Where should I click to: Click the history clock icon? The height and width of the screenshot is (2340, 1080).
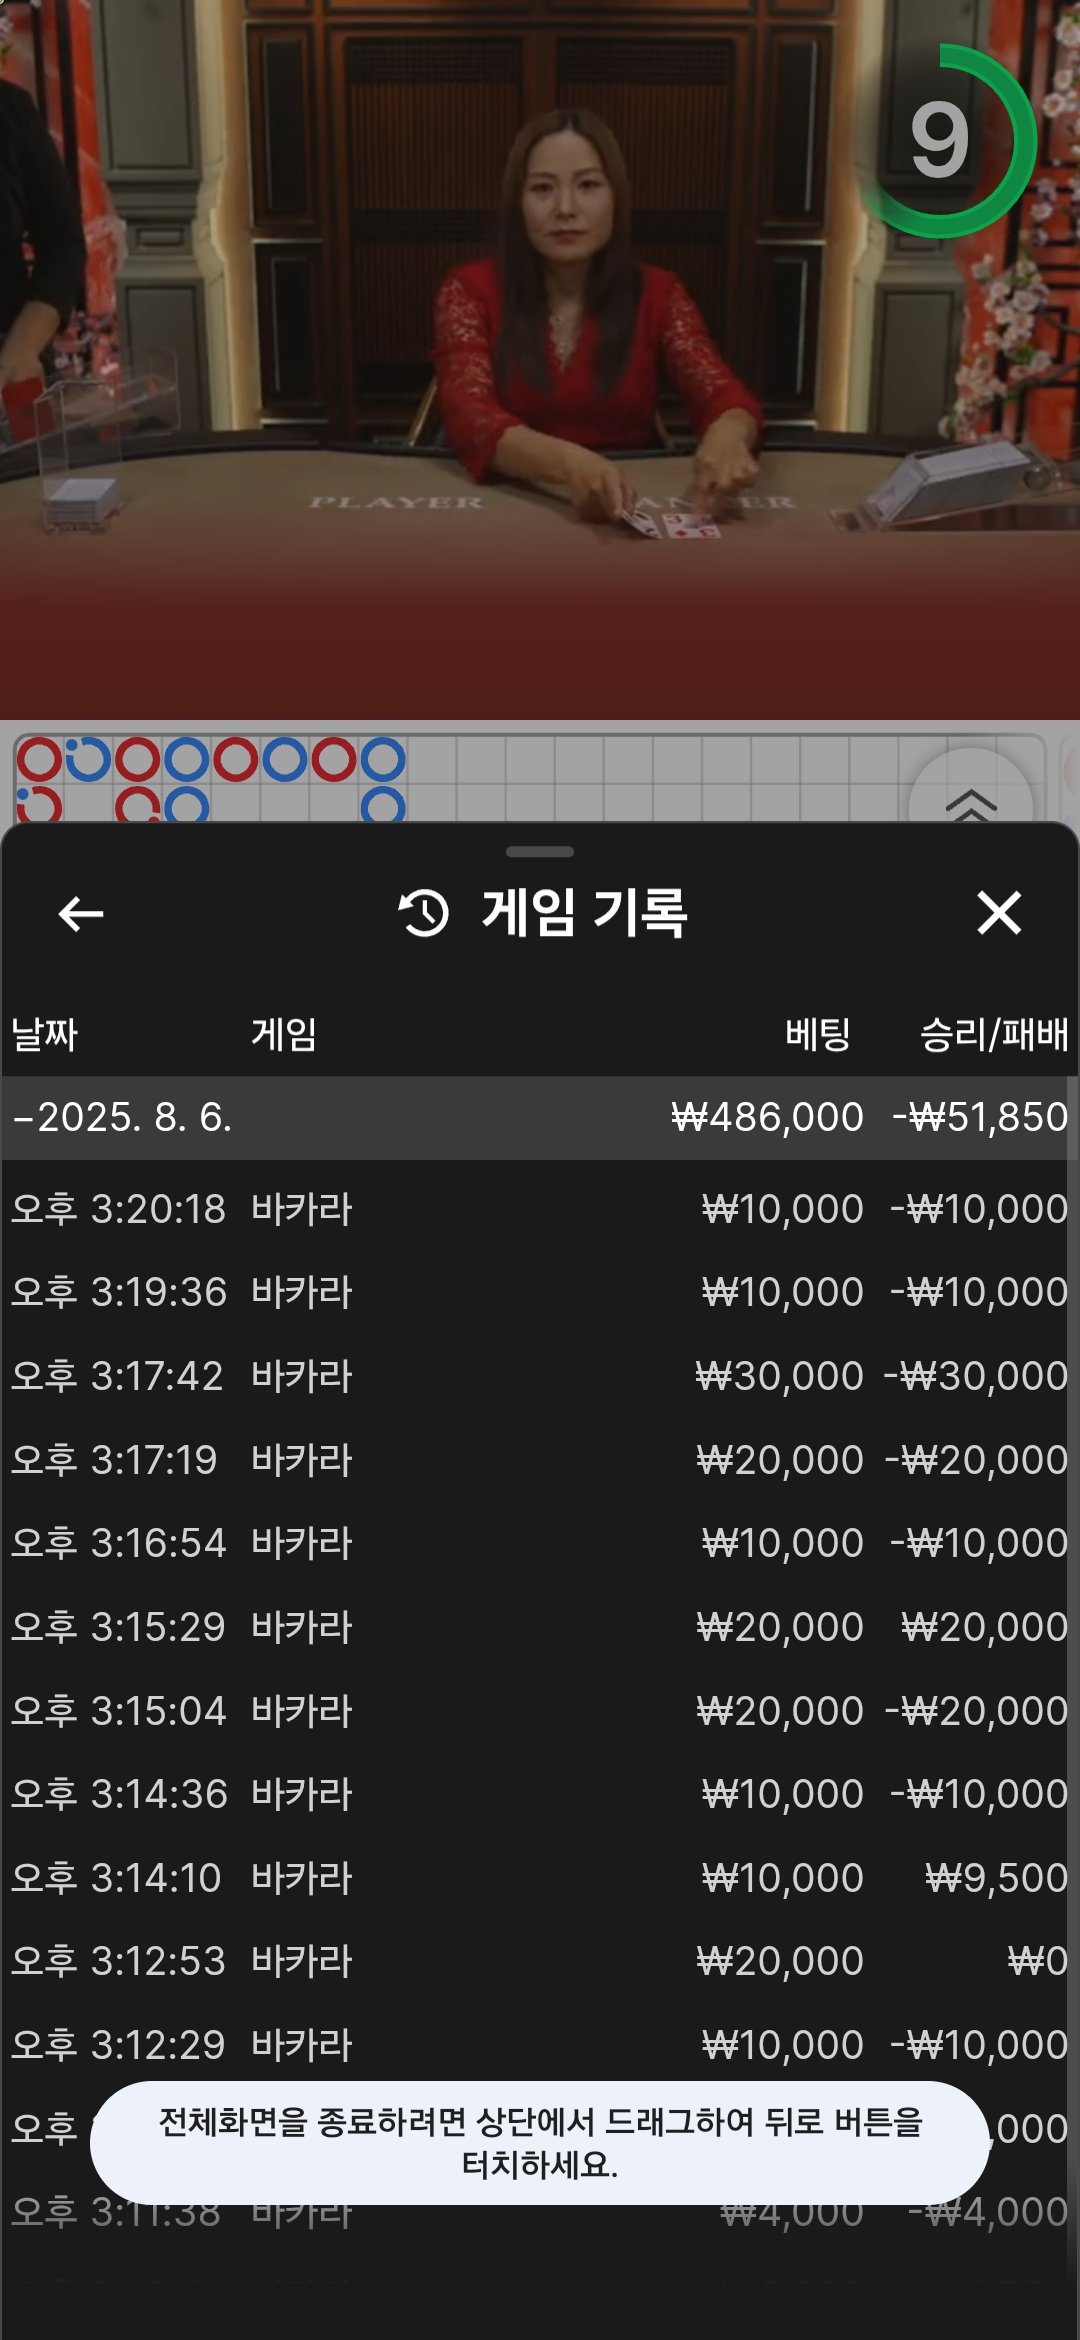(424, 913)
